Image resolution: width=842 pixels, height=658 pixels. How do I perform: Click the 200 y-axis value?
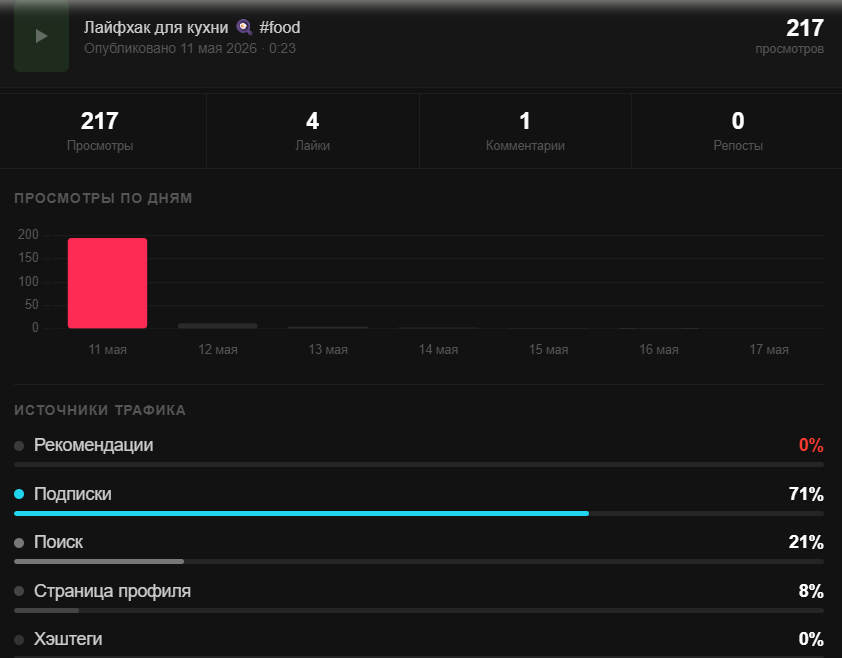pos(28,235)
